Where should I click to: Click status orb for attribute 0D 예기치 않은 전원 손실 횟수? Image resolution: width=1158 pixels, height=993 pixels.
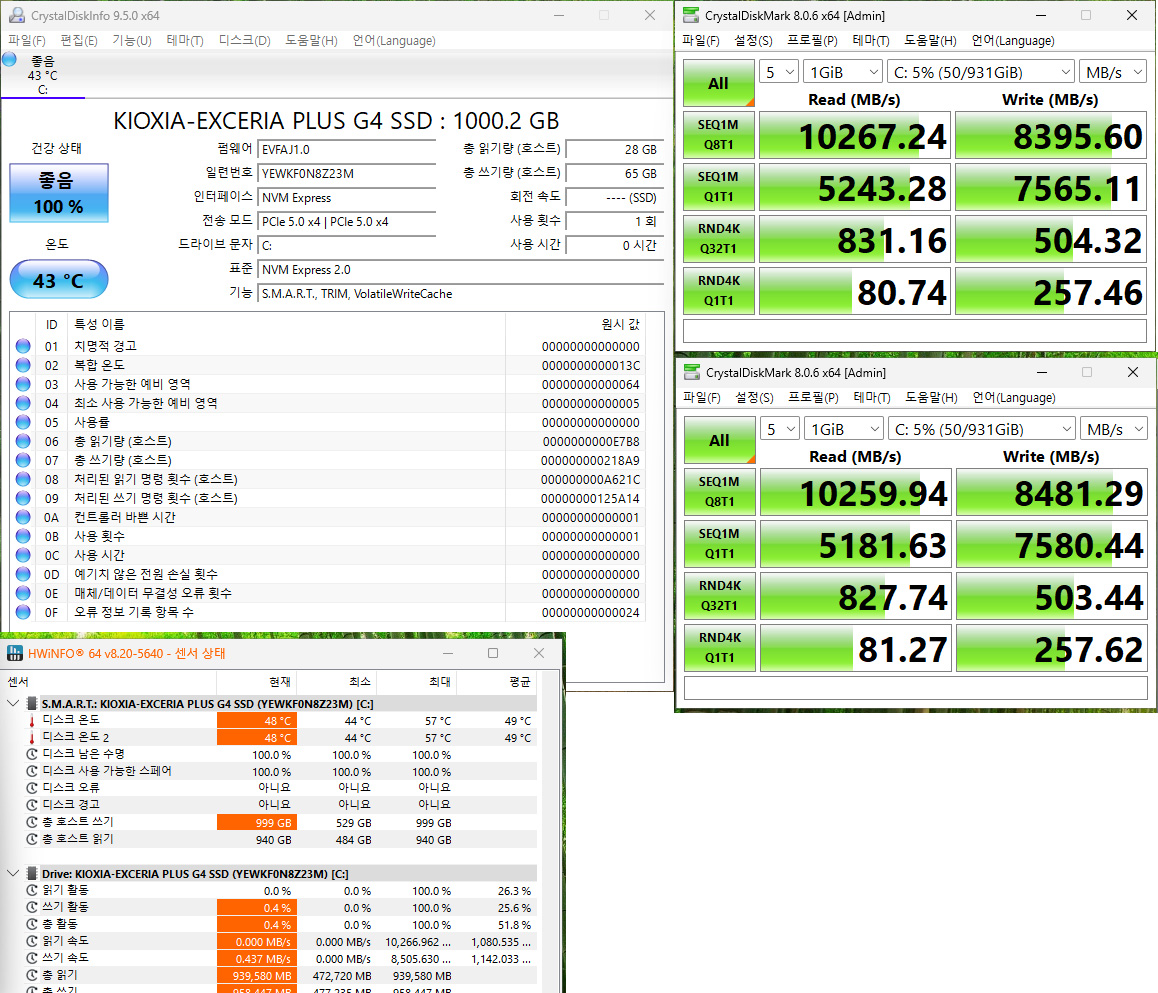(23, 574)
